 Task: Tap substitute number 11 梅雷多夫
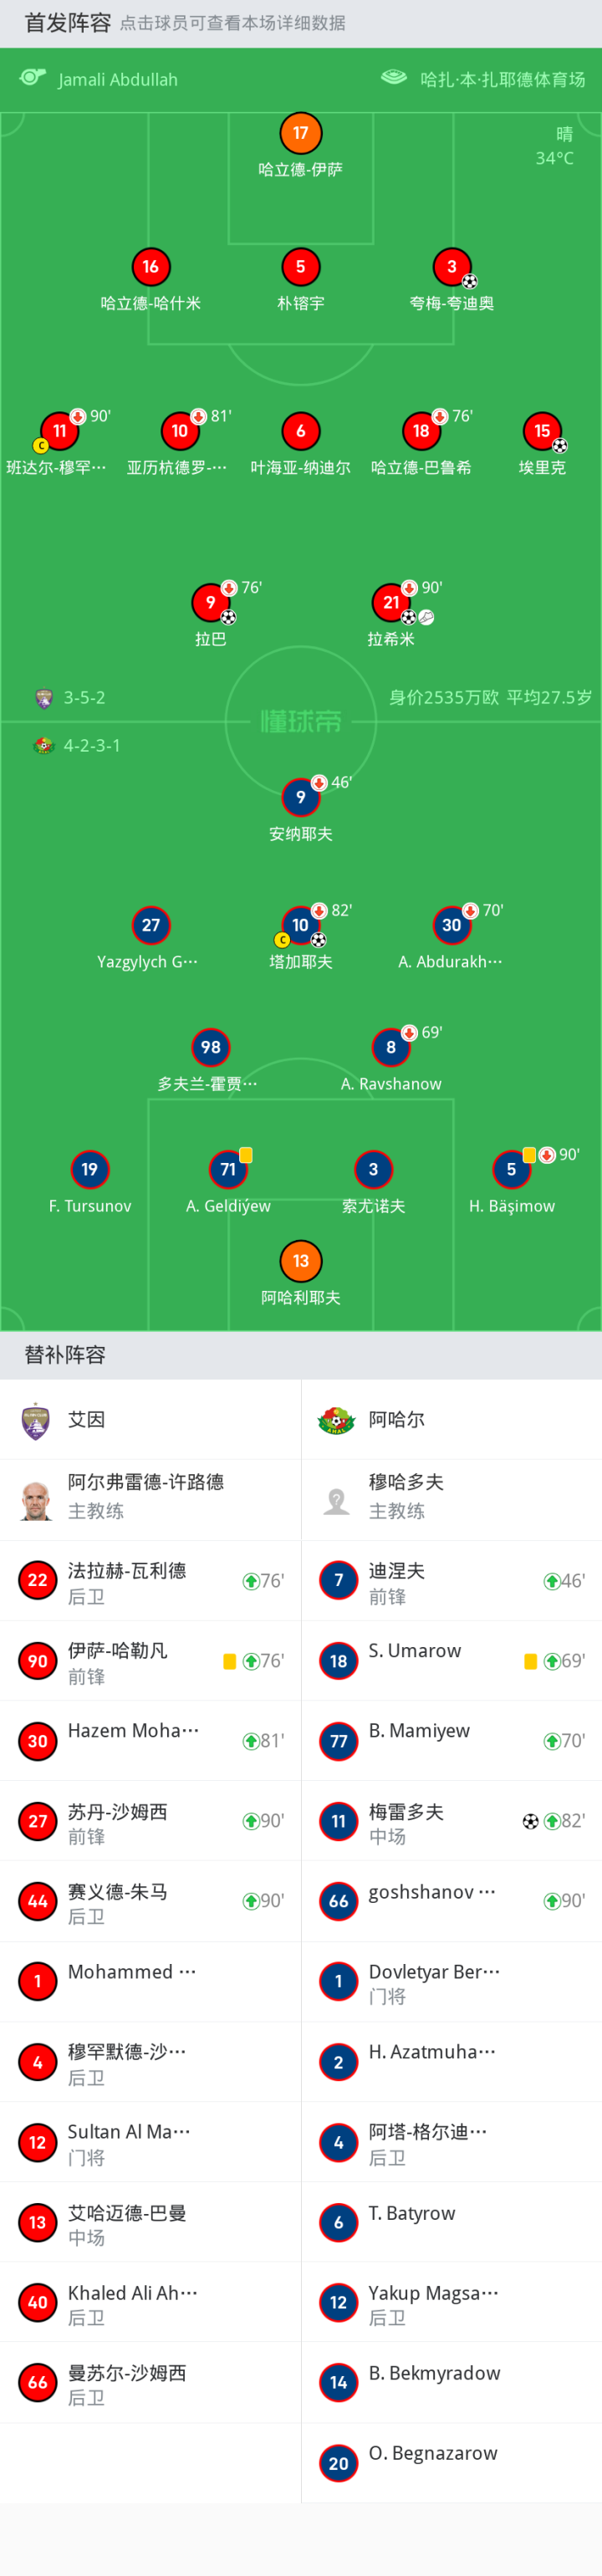click(339, 1821)
